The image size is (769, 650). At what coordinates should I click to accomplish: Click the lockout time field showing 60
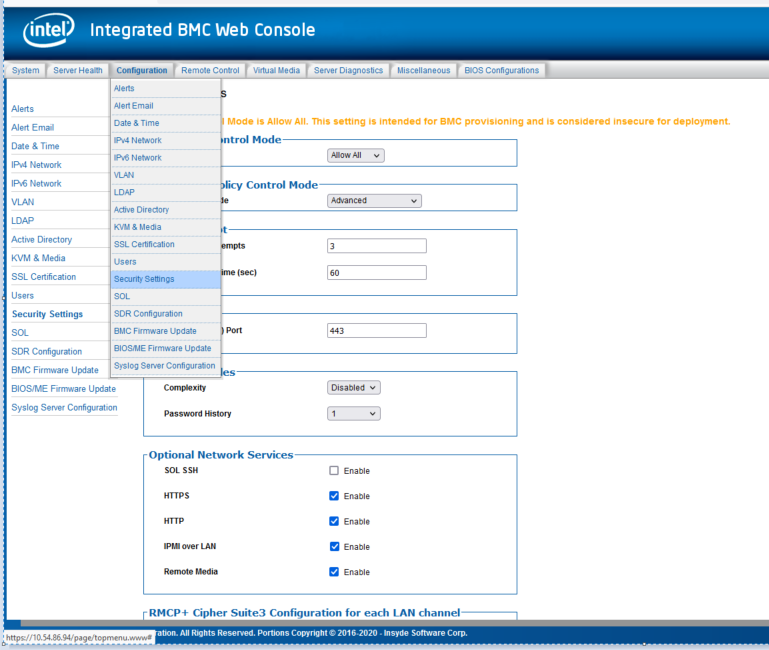(377, 273)
